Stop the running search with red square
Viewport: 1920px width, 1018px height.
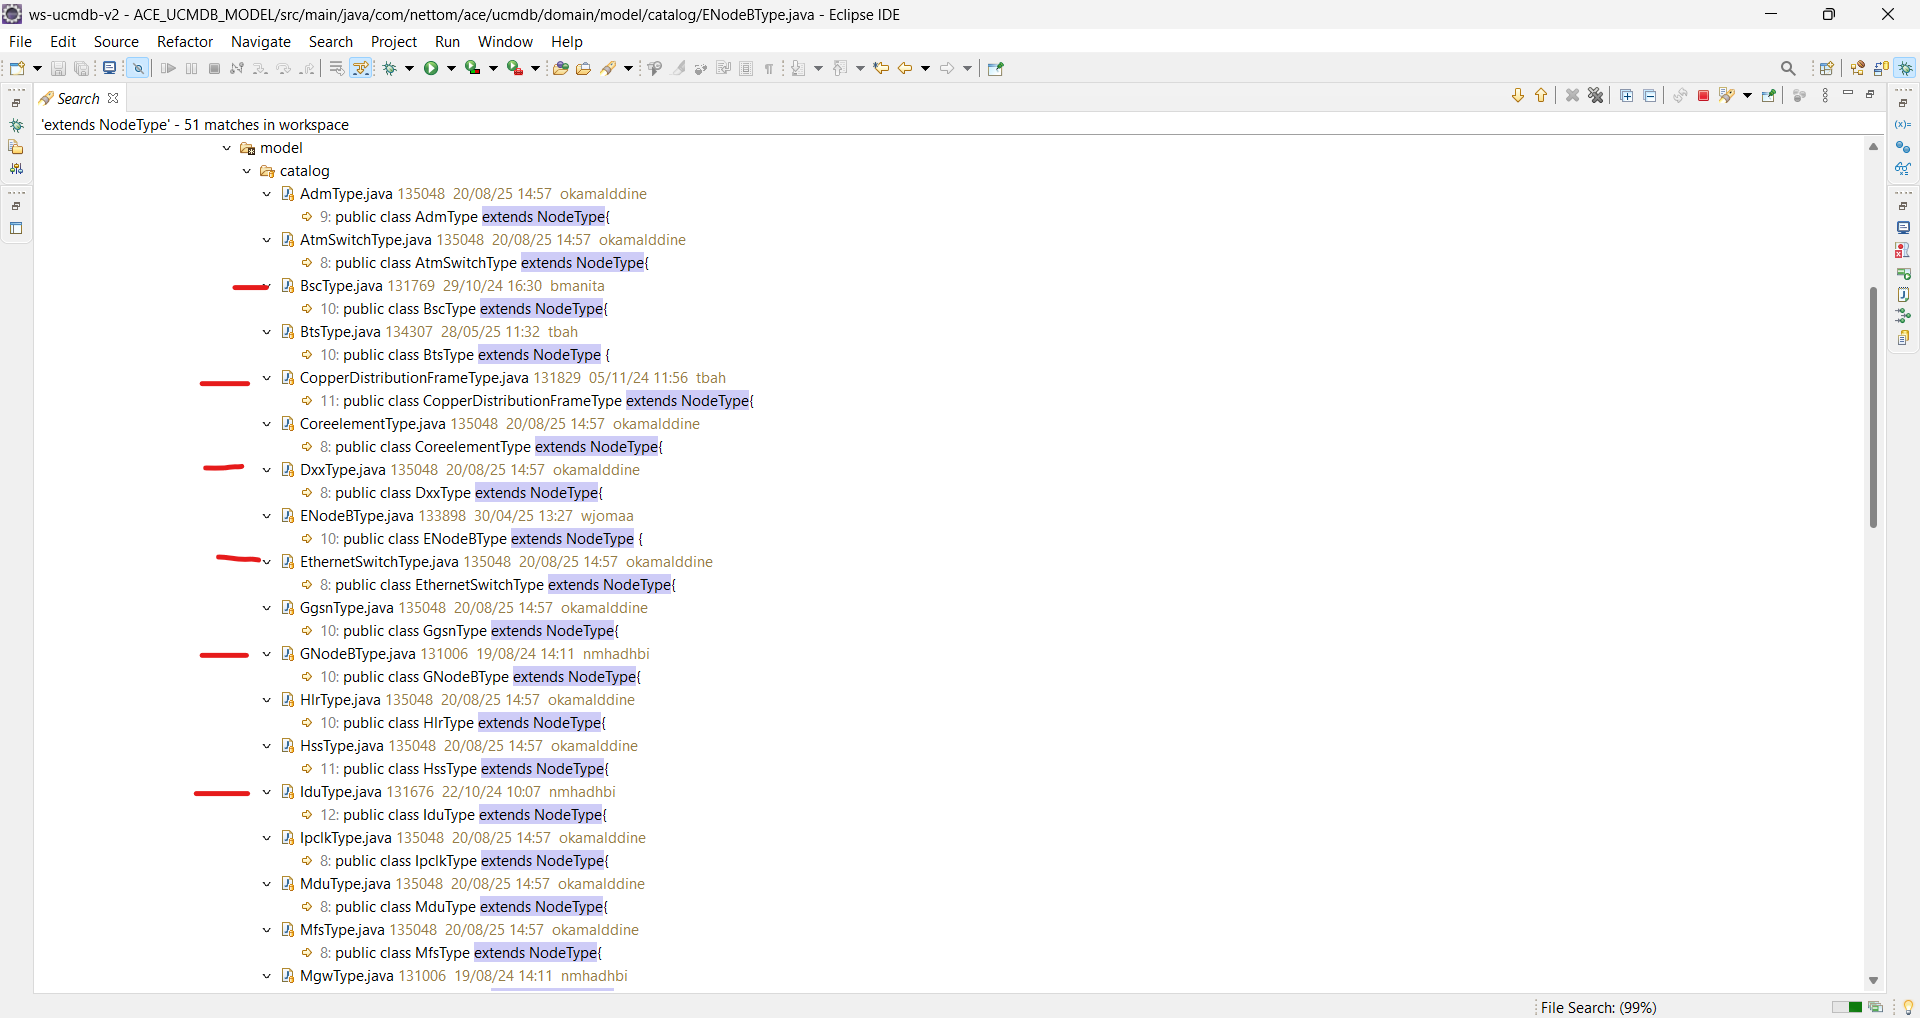pyautogui.click(x=1704, y=96)
